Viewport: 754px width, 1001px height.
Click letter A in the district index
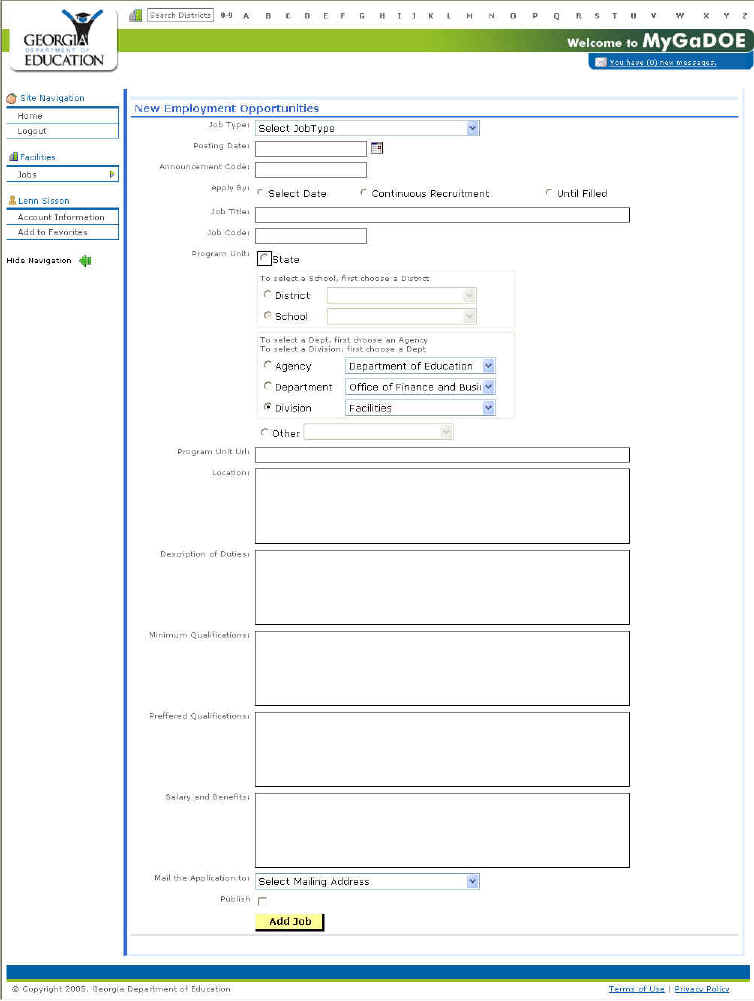point(246,15)
